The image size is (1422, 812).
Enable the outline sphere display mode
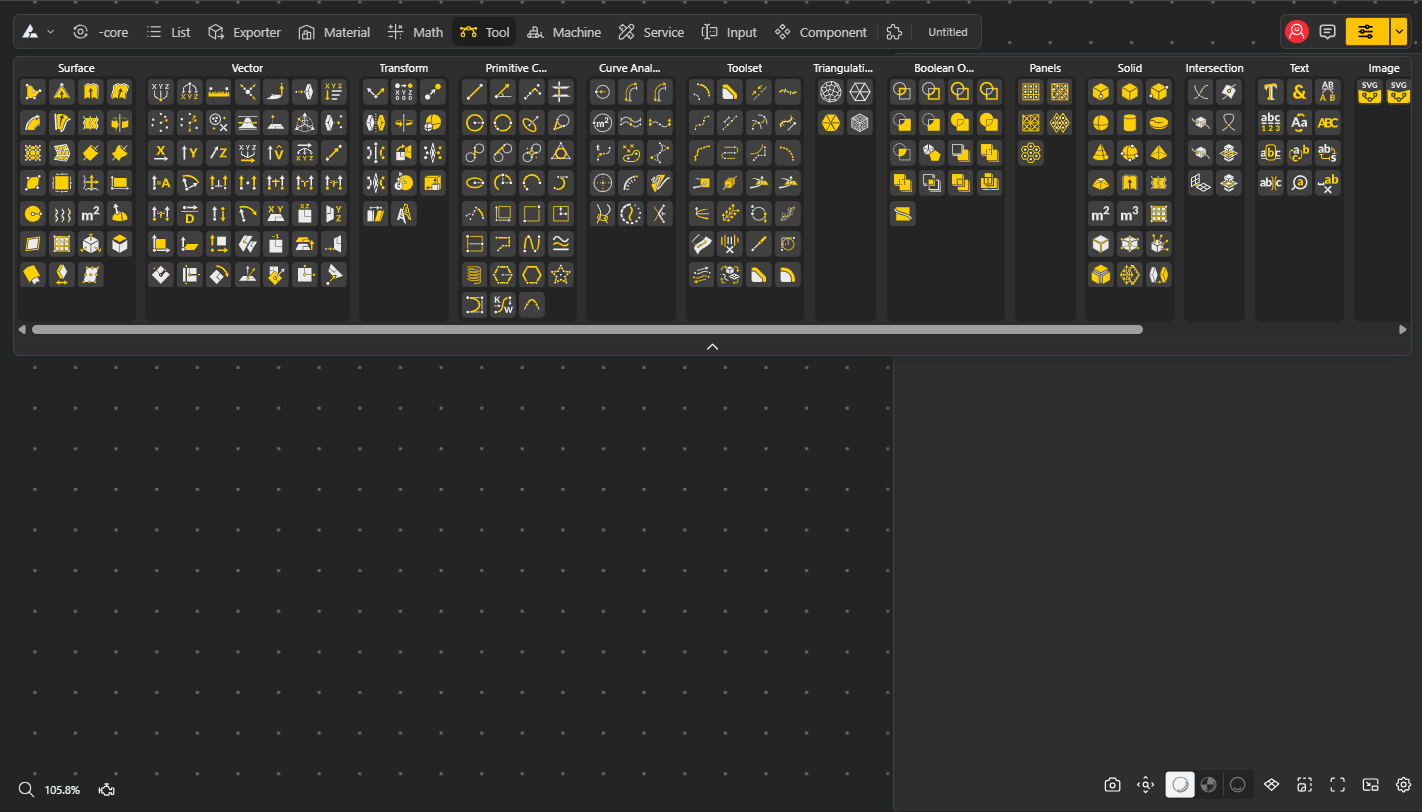pos(1238,785)
